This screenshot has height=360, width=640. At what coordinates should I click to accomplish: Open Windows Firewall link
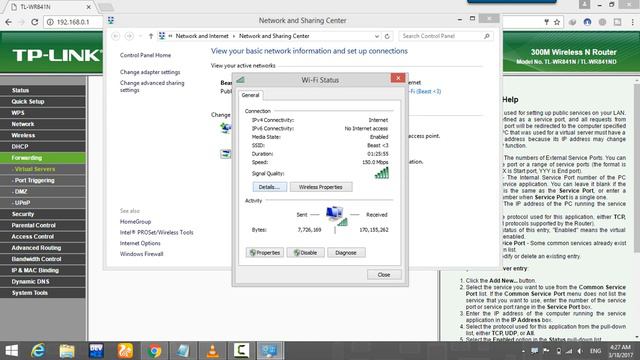[141, 253]
